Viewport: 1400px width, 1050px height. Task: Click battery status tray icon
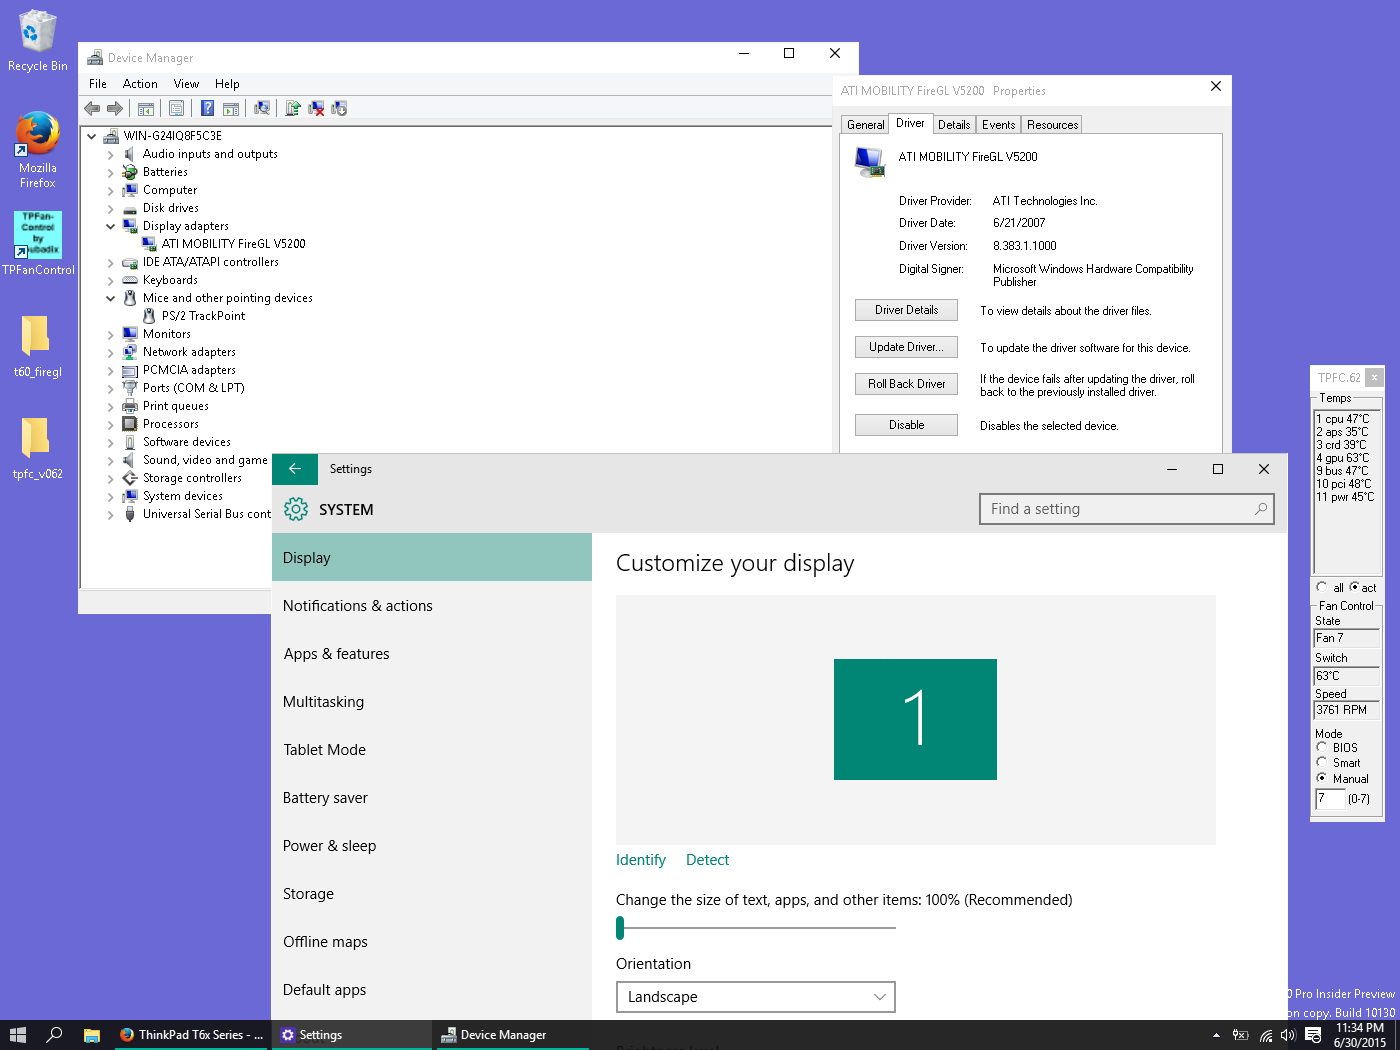[x=1241, y=1035]
